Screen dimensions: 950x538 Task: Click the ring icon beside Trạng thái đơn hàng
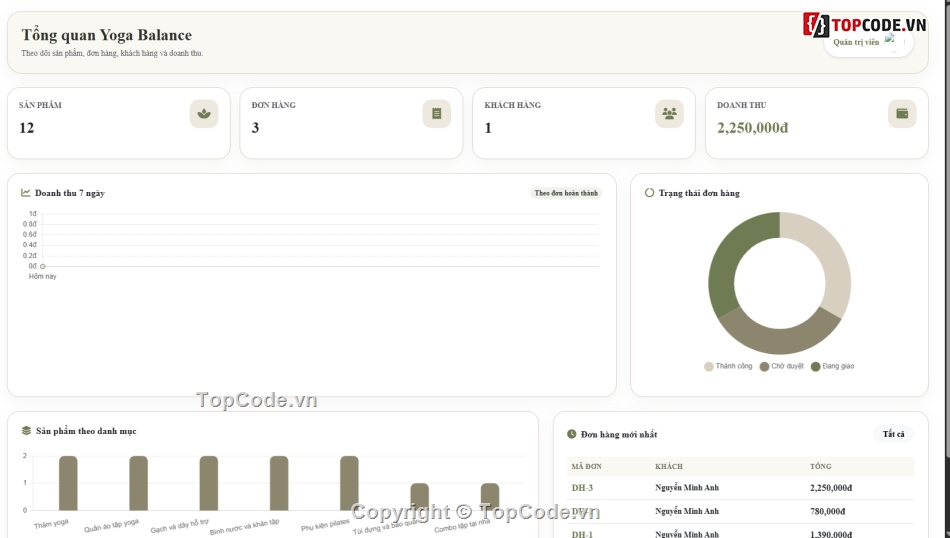[x=649, y=193]
